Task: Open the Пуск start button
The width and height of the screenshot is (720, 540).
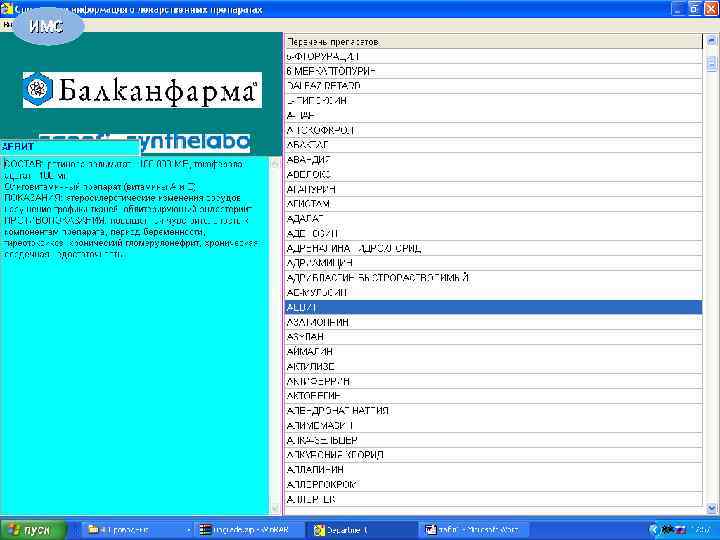Action: (x=32, y=530)
